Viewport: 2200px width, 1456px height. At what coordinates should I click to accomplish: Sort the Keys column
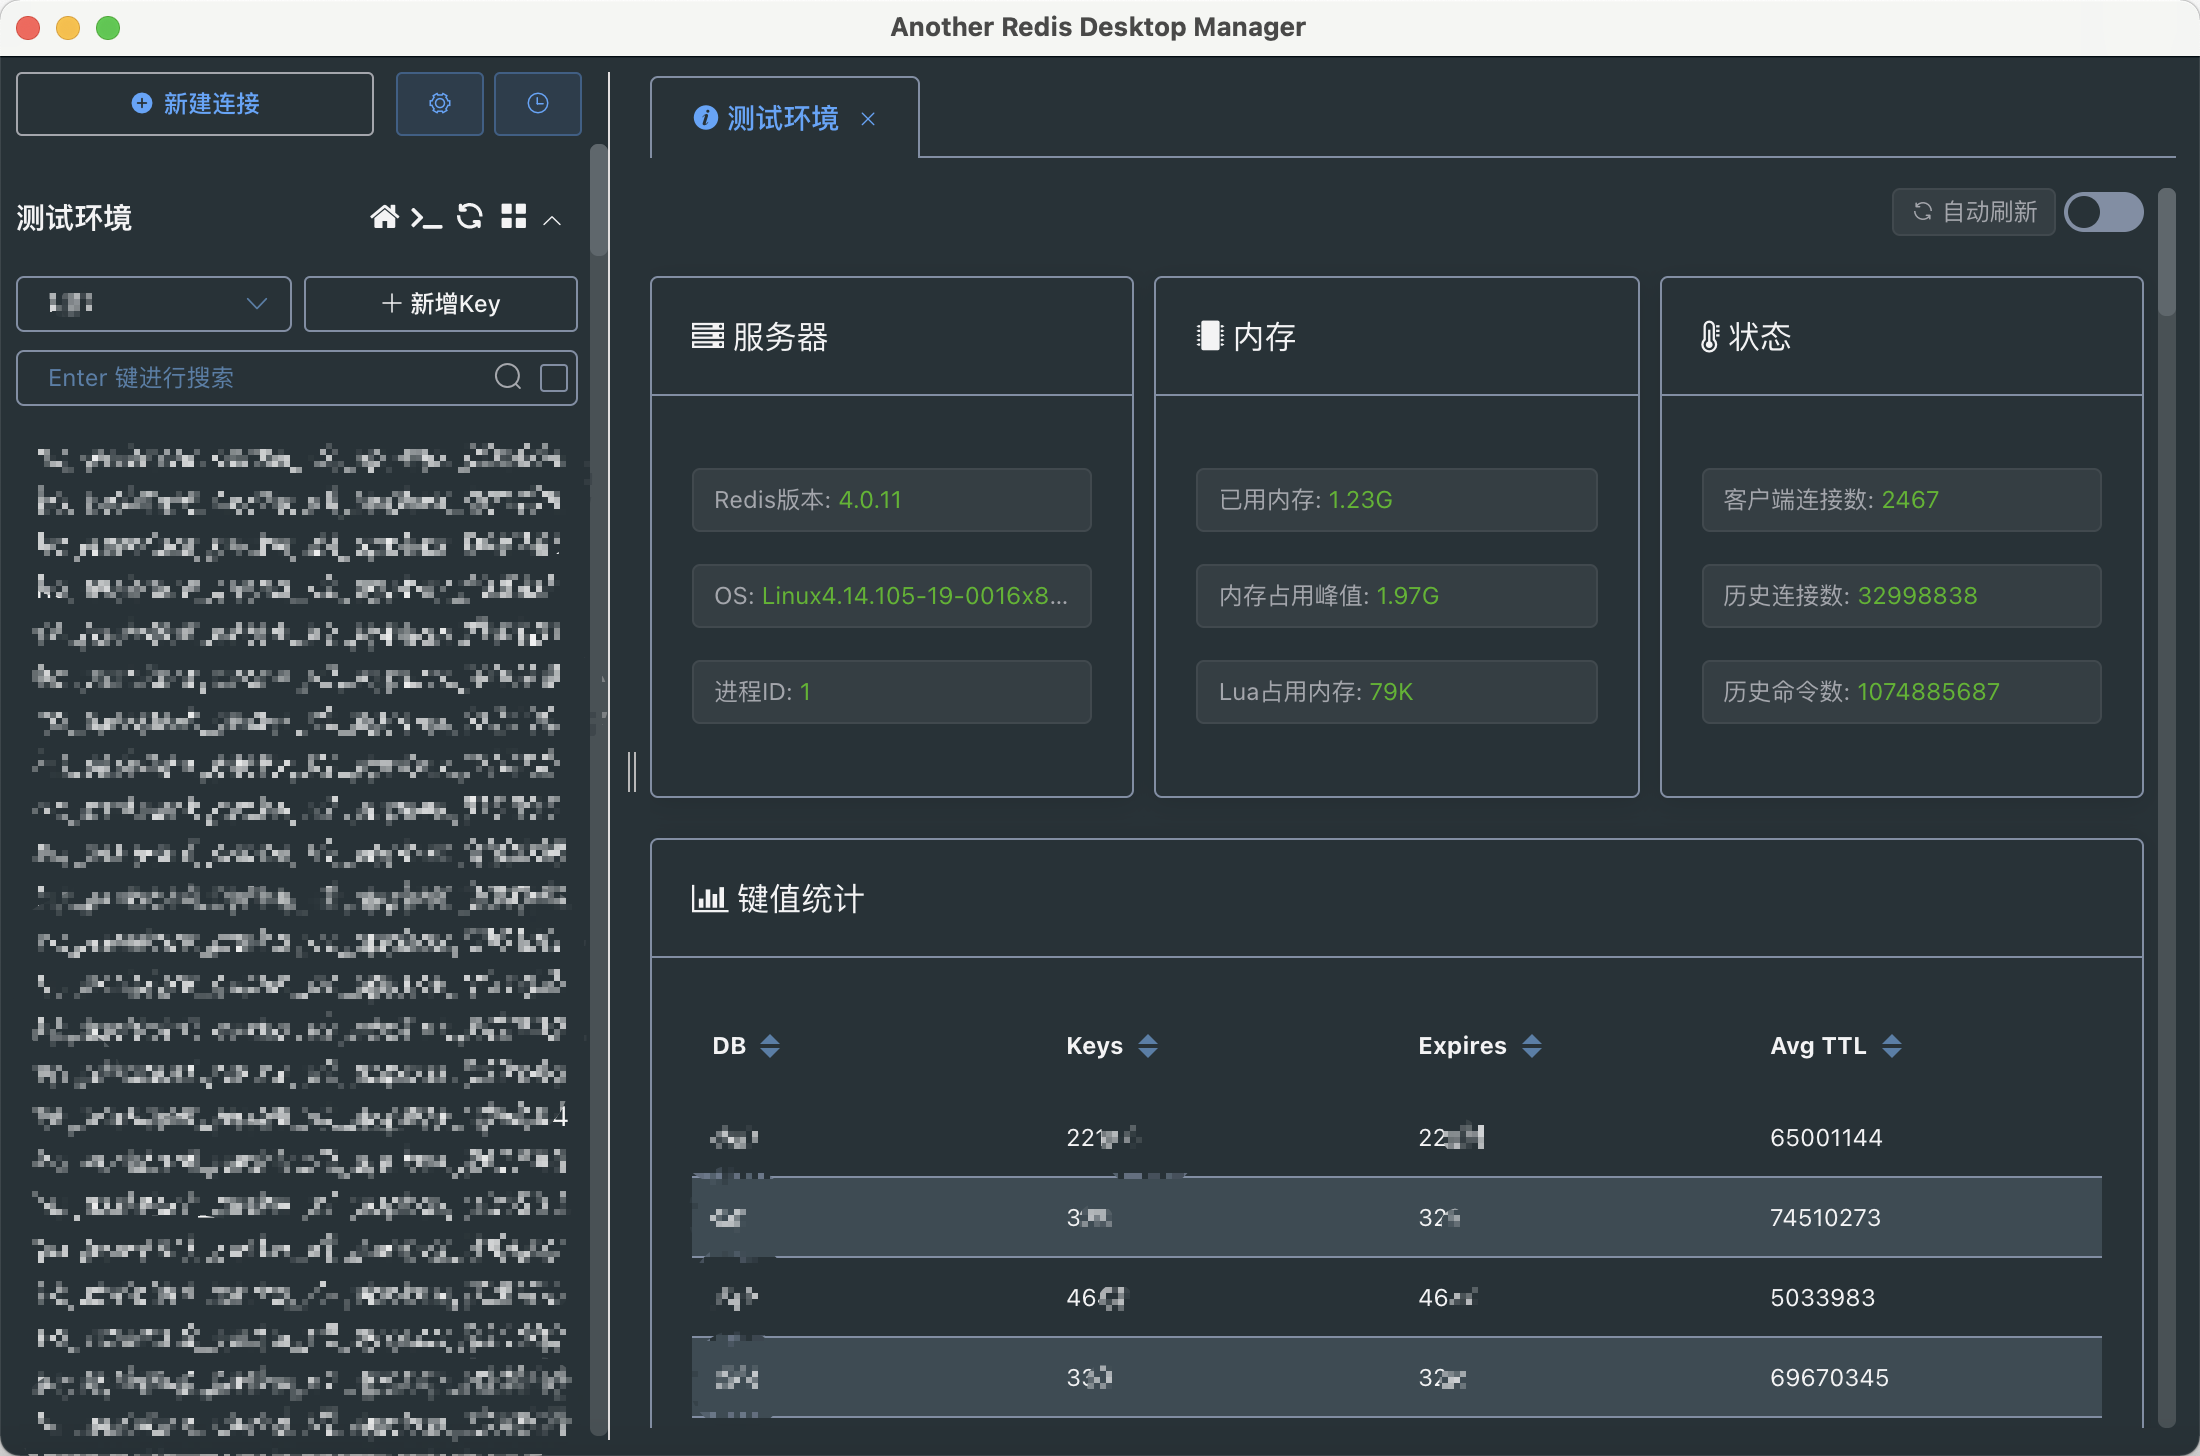coord(1148,1046)
